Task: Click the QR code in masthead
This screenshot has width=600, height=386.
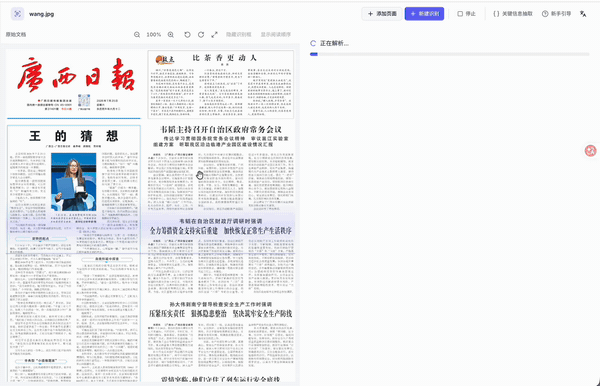Action: pos(84,101)
